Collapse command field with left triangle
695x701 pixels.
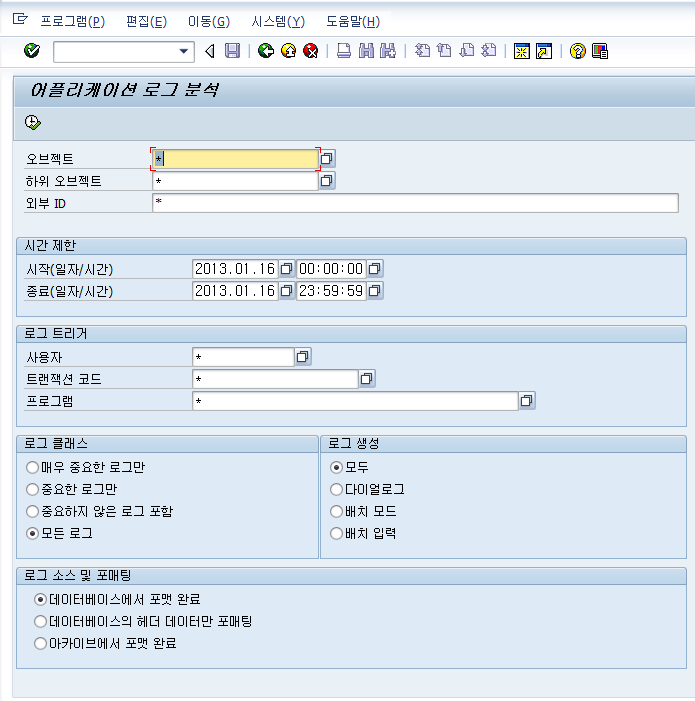pyautogui.click(x=210, y=51)
